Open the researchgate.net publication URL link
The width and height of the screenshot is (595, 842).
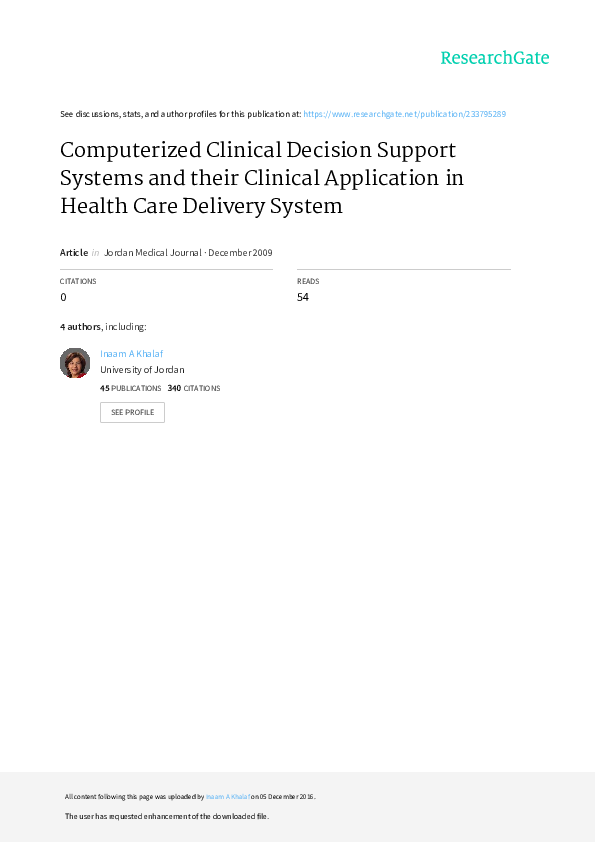404,114
